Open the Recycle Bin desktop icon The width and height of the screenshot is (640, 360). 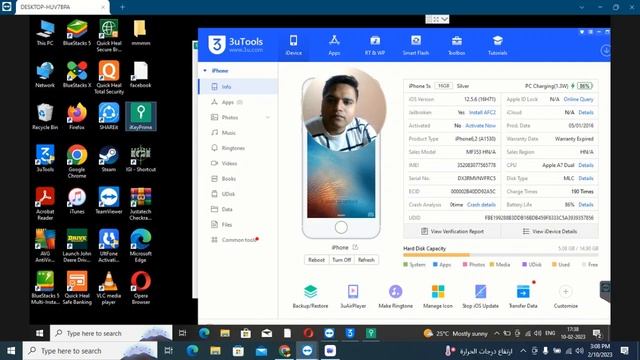click(45, 116)
